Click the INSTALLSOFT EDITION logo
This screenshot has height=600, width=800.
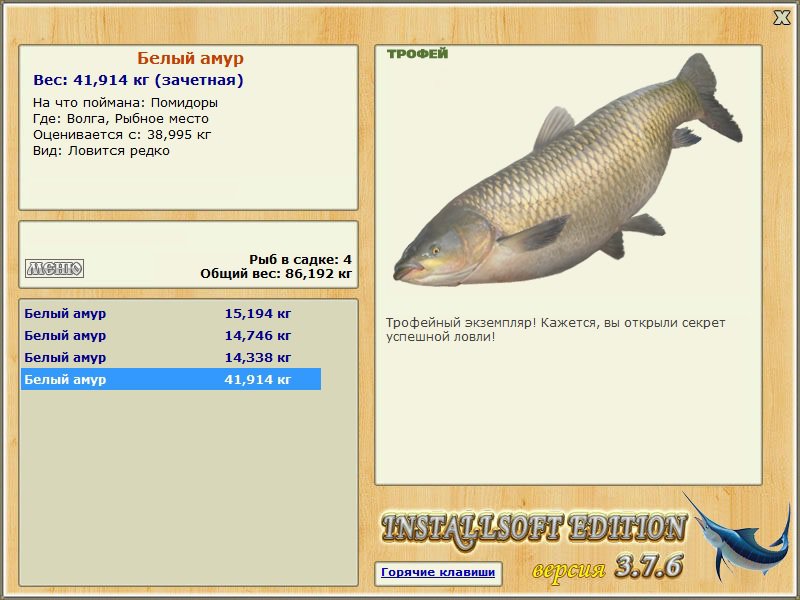(534, 529)
